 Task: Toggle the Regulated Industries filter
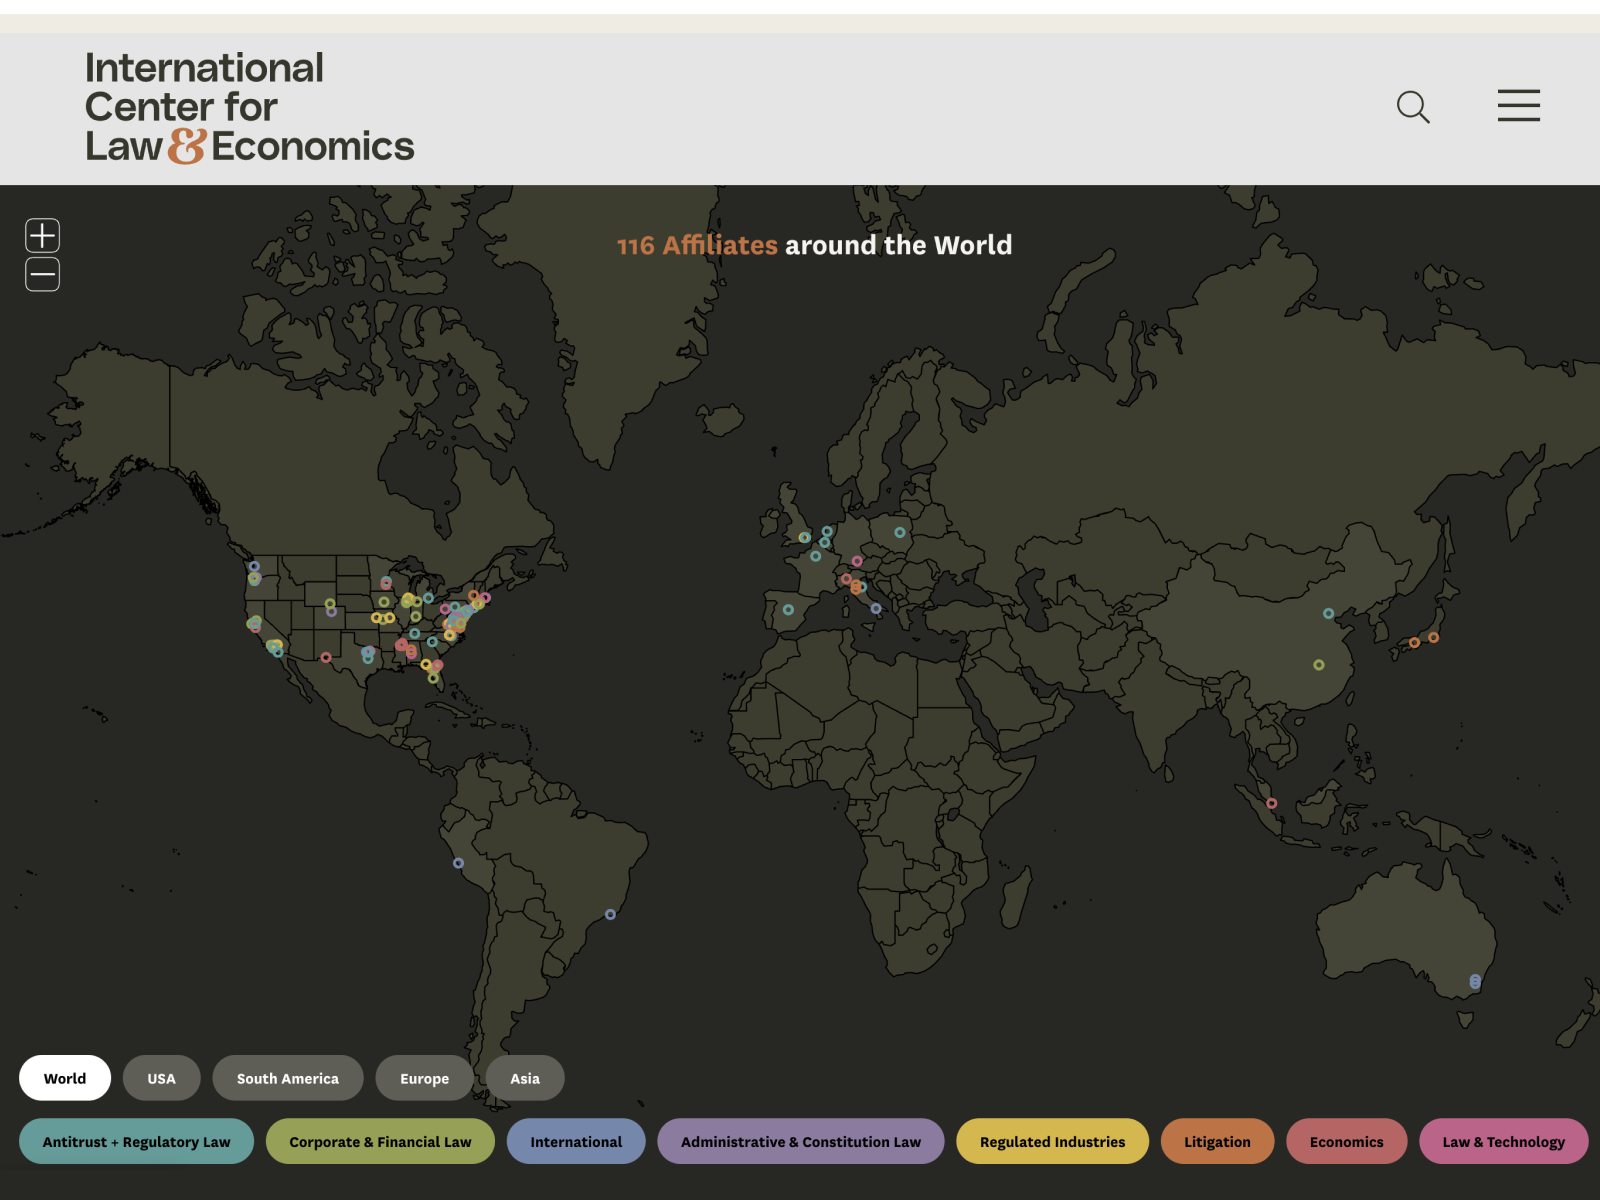point(1052,1141)
